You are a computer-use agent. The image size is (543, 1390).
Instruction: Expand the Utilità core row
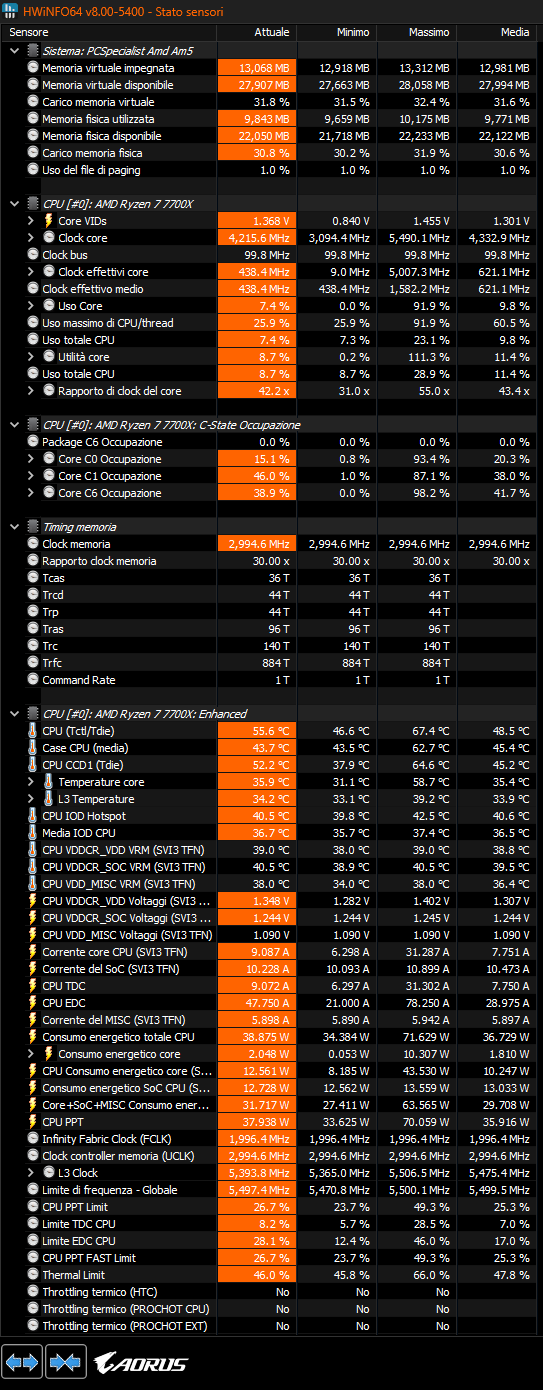(x=33, y=357)
